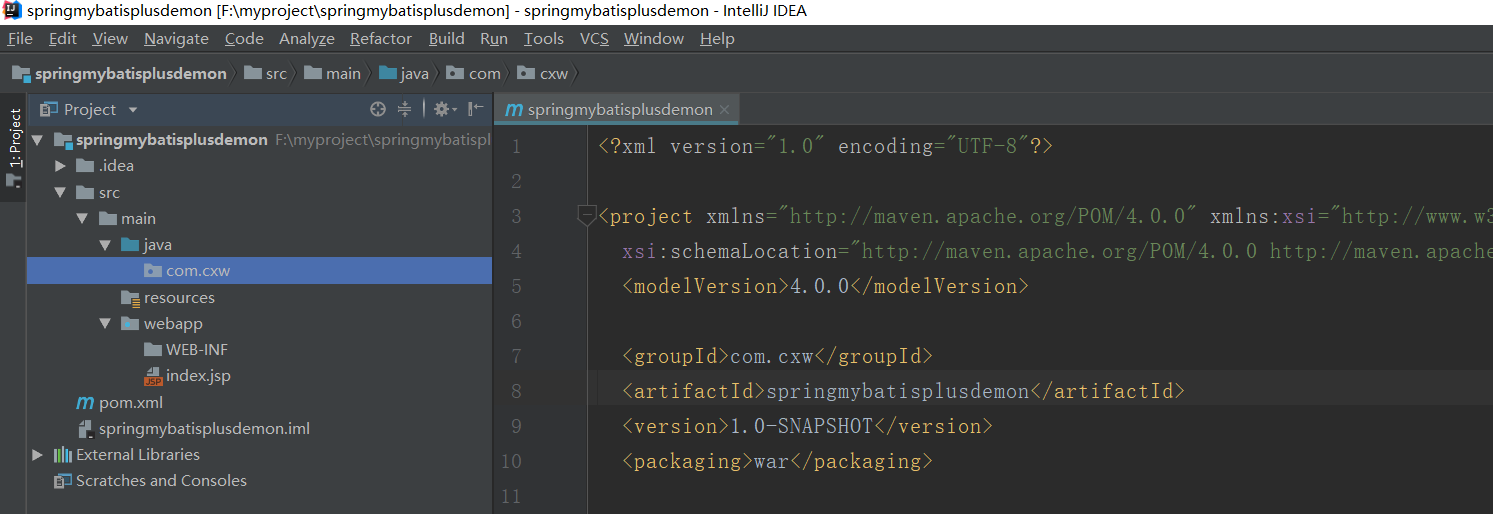The height and width of the screenshot is (514, 1493).
Task: Close the springmybatisplusdemon editor tab
Action: [x=724, y=110]
